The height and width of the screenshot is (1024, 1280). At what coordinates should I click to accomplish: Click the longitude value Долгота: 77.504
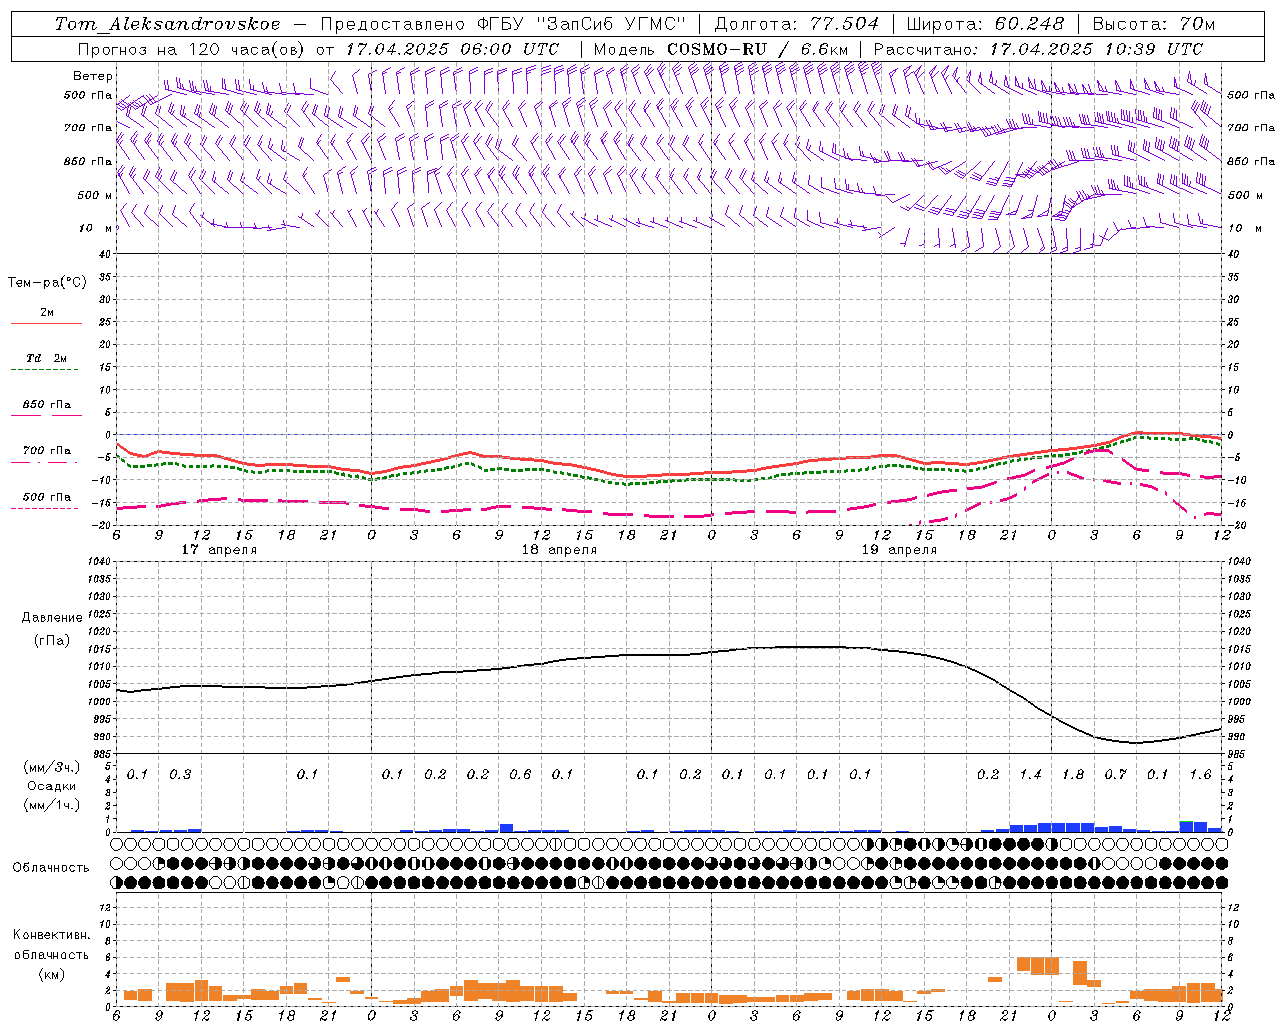click(796, 24)
